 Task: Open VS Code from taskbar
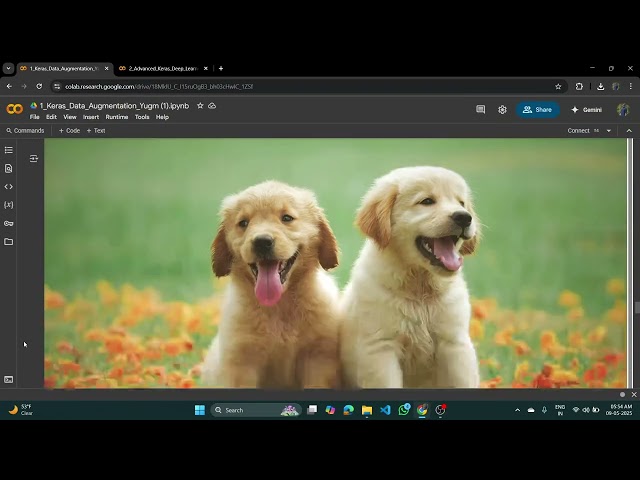385,410
